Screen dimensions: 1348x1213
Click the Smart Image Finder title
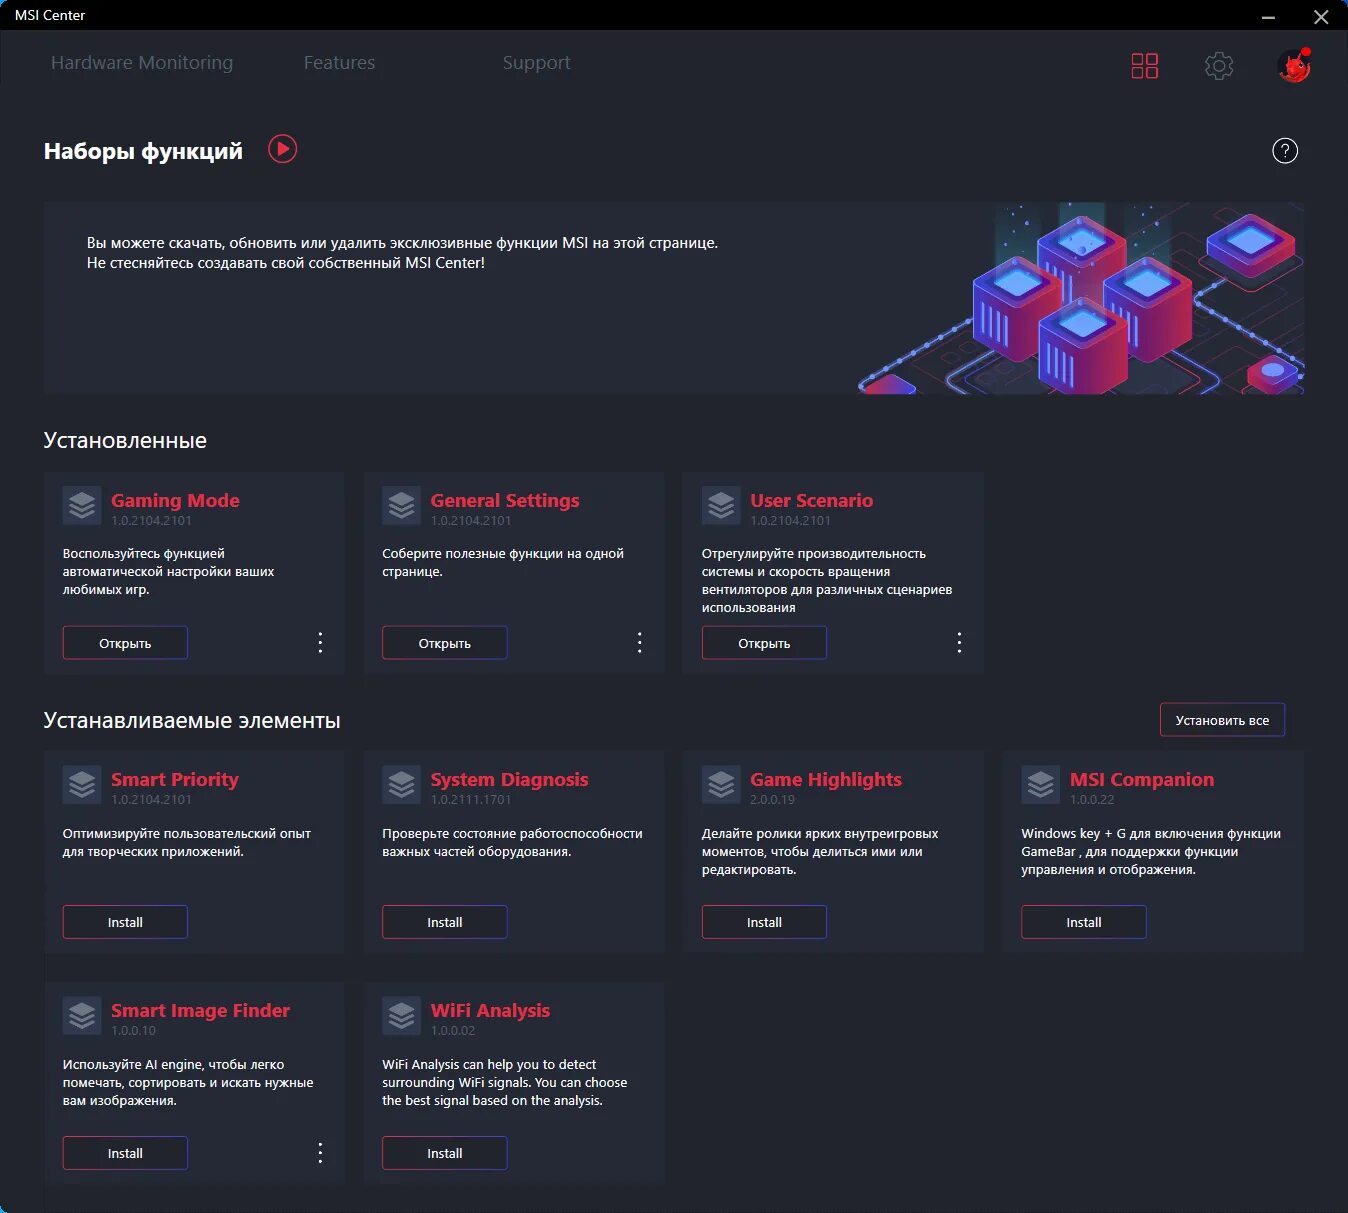click(200, 1010)
